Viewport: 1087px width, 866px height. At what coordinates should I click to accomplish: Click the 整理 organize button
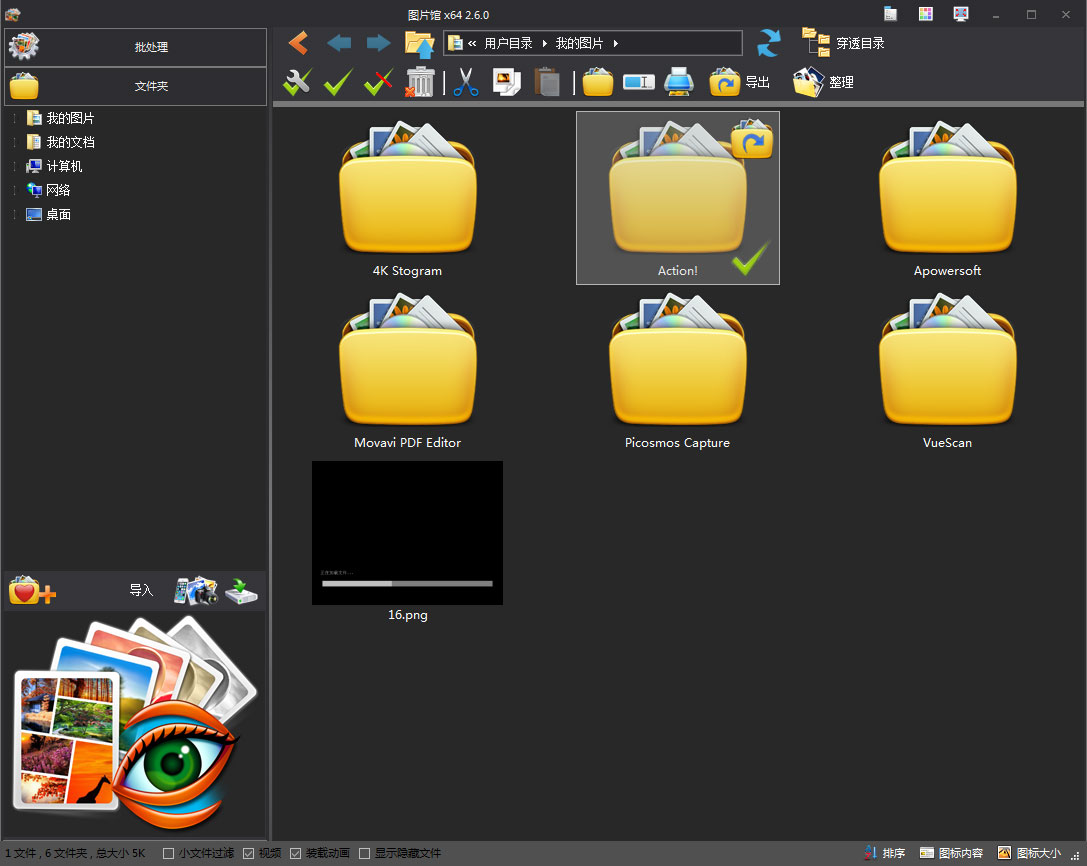[x=824, y=82]
